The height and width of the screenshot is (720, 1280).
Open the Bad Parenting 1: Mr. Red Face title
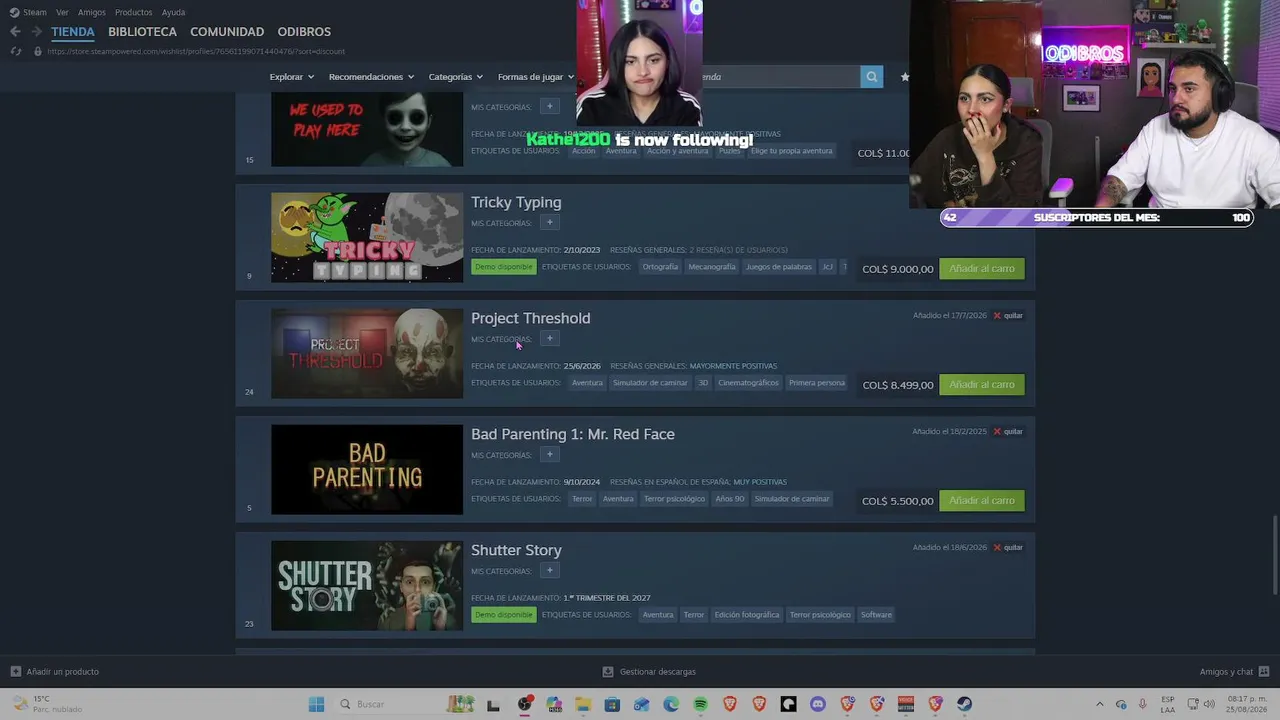coord(573,434)
